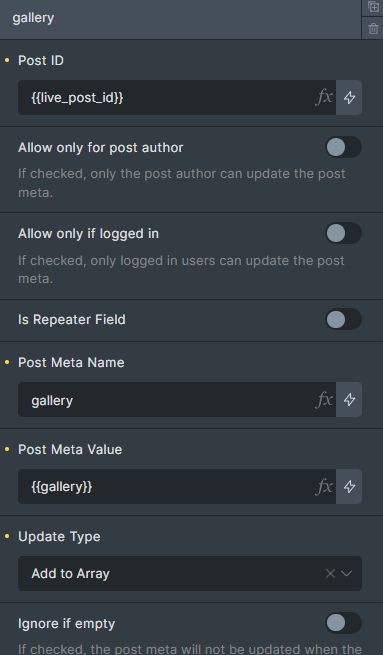Click the Post ID input field
This screenshot has height=655, width=383.
[x=166, y=97]
